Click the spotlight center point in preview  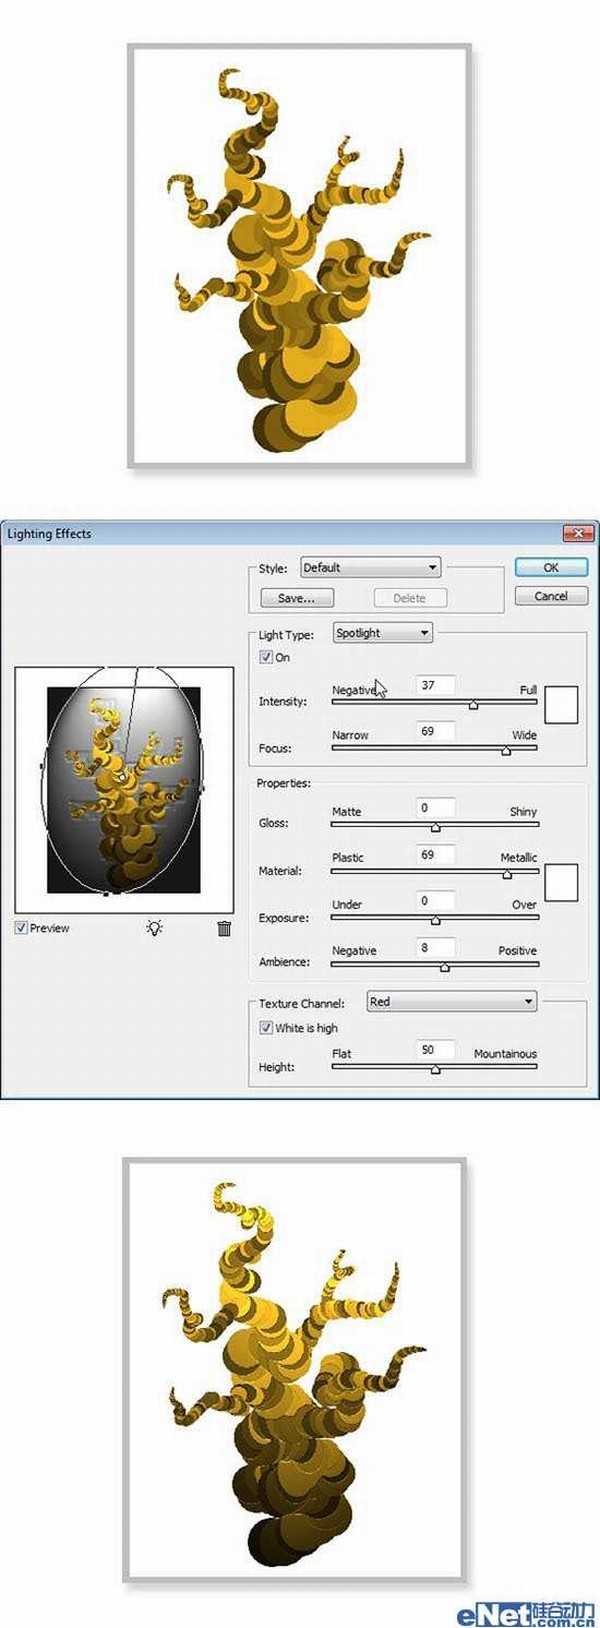(120, 776)
